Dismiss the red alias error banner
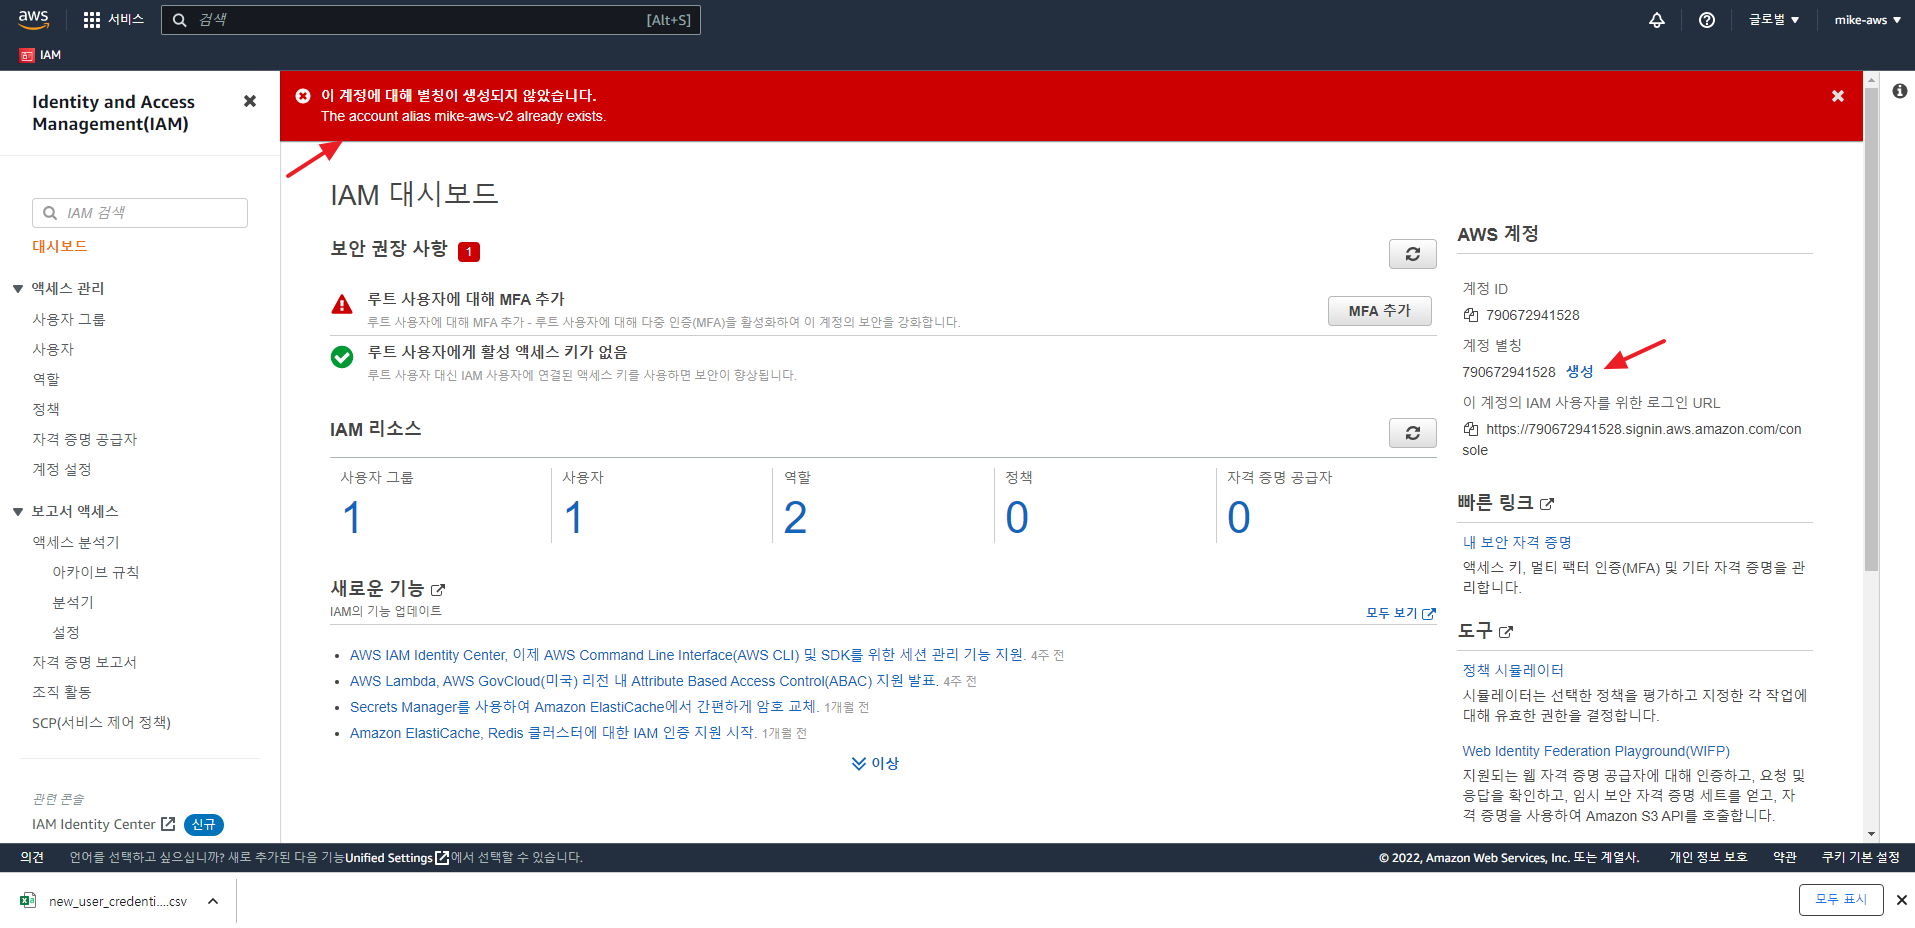The width and height of the screenshot is (1915, 928). (x=1838, y=96)
